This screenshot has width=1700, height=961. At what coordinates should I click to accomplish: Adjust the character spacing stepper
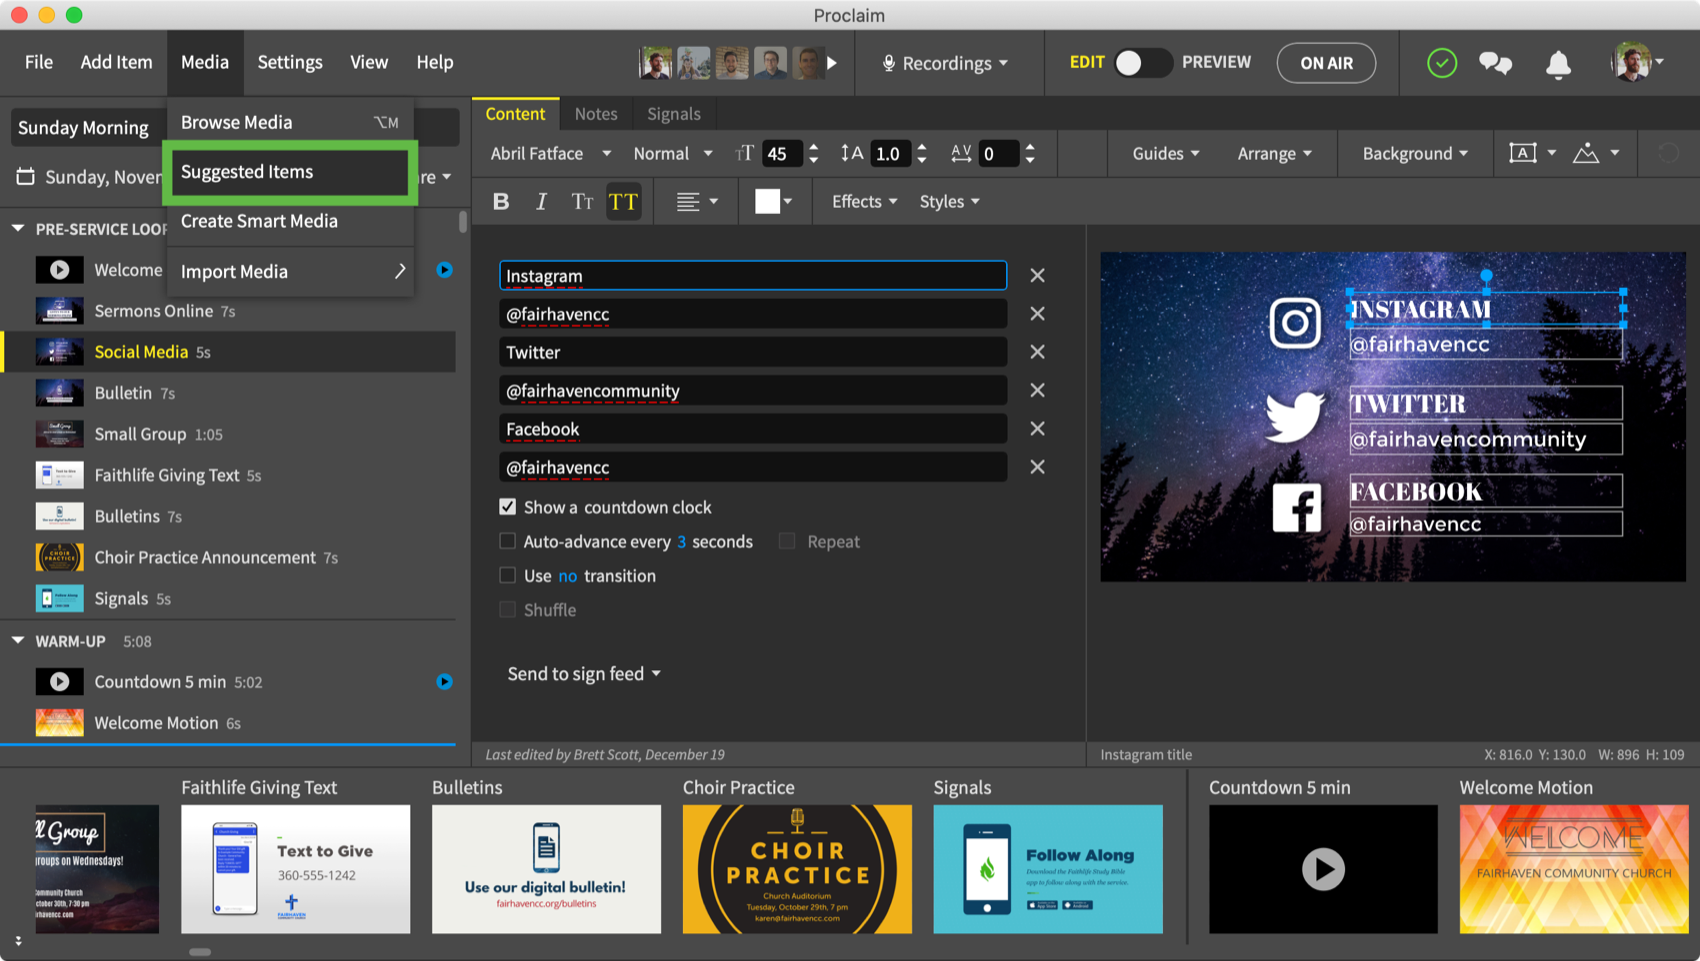tap(1030, 153)
